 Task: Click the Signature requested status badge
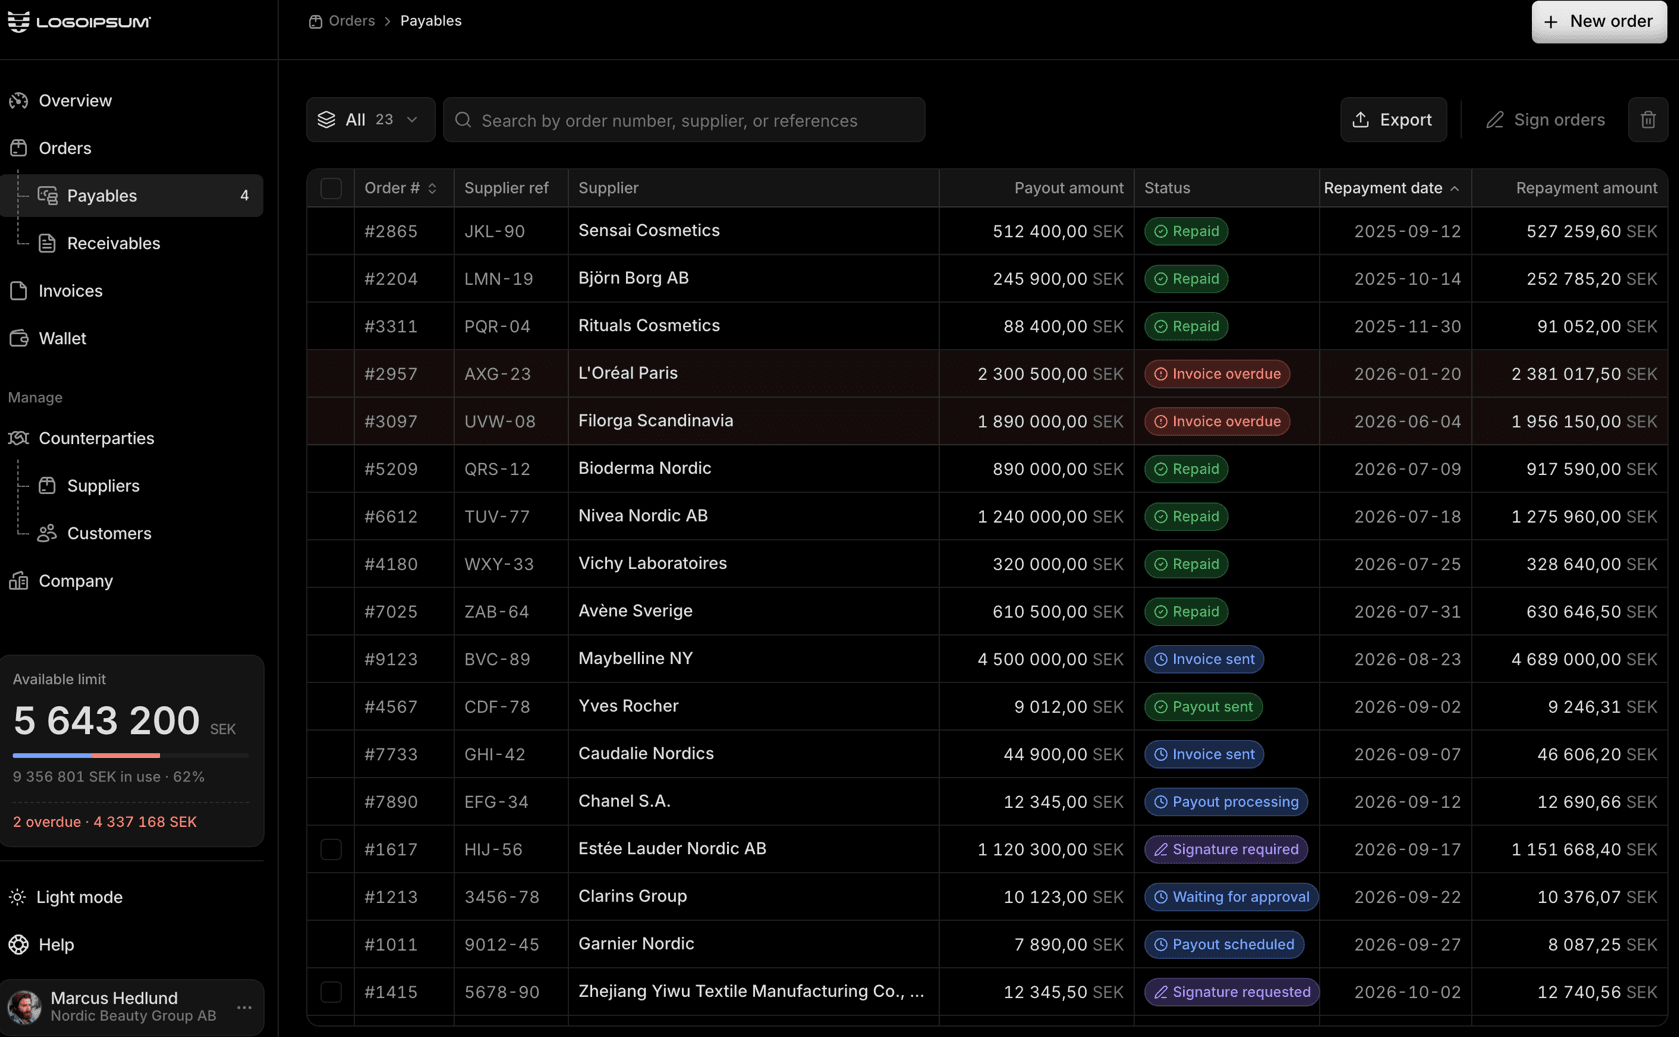coord(1232,992)
